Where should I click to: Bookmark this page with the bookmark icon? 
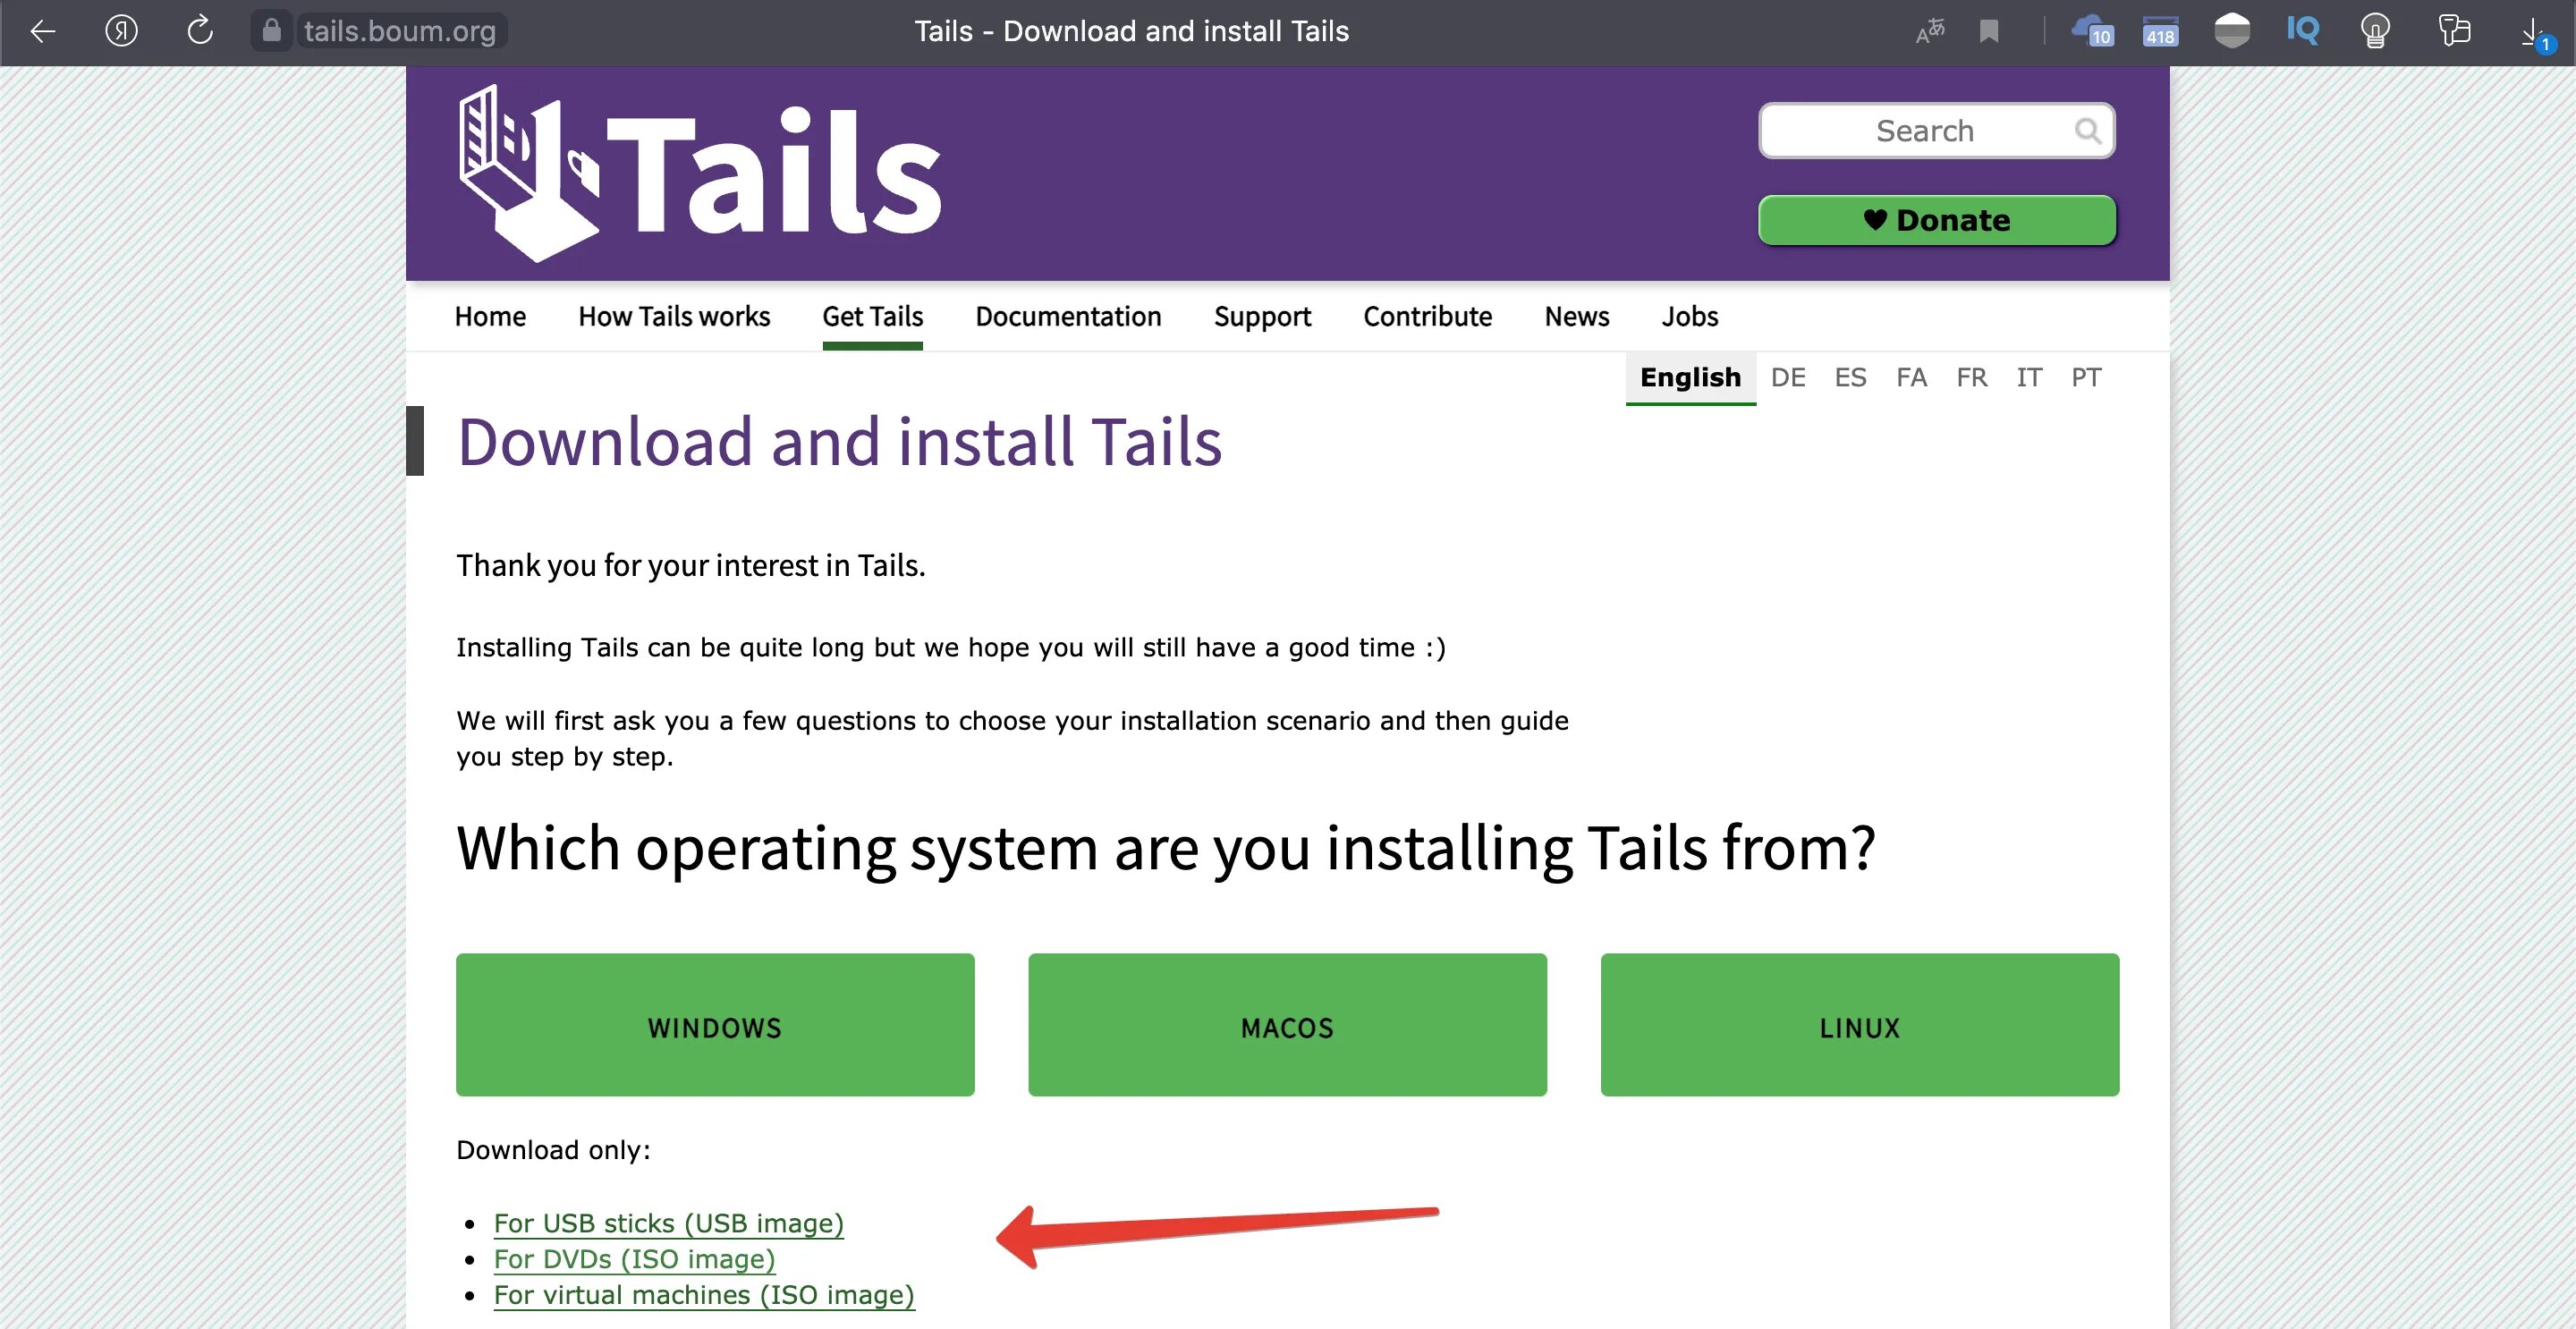(1989, 31)
